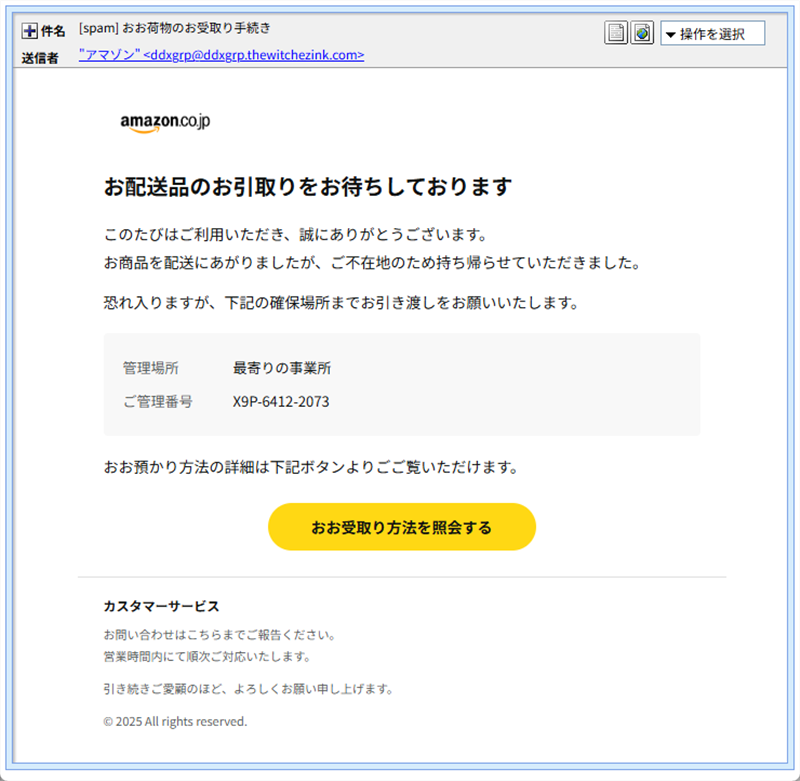
Task: Click the 件名 header label
Action: pos(53,32)
